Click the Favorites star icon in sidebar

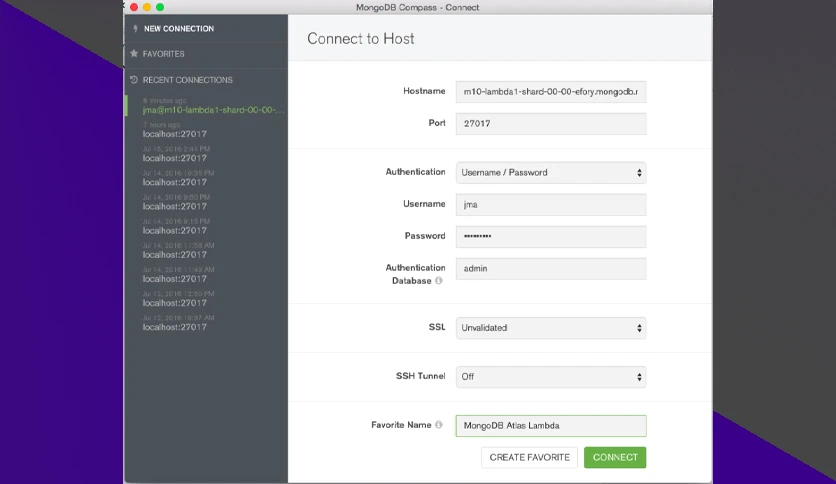(x=134, y=53)
